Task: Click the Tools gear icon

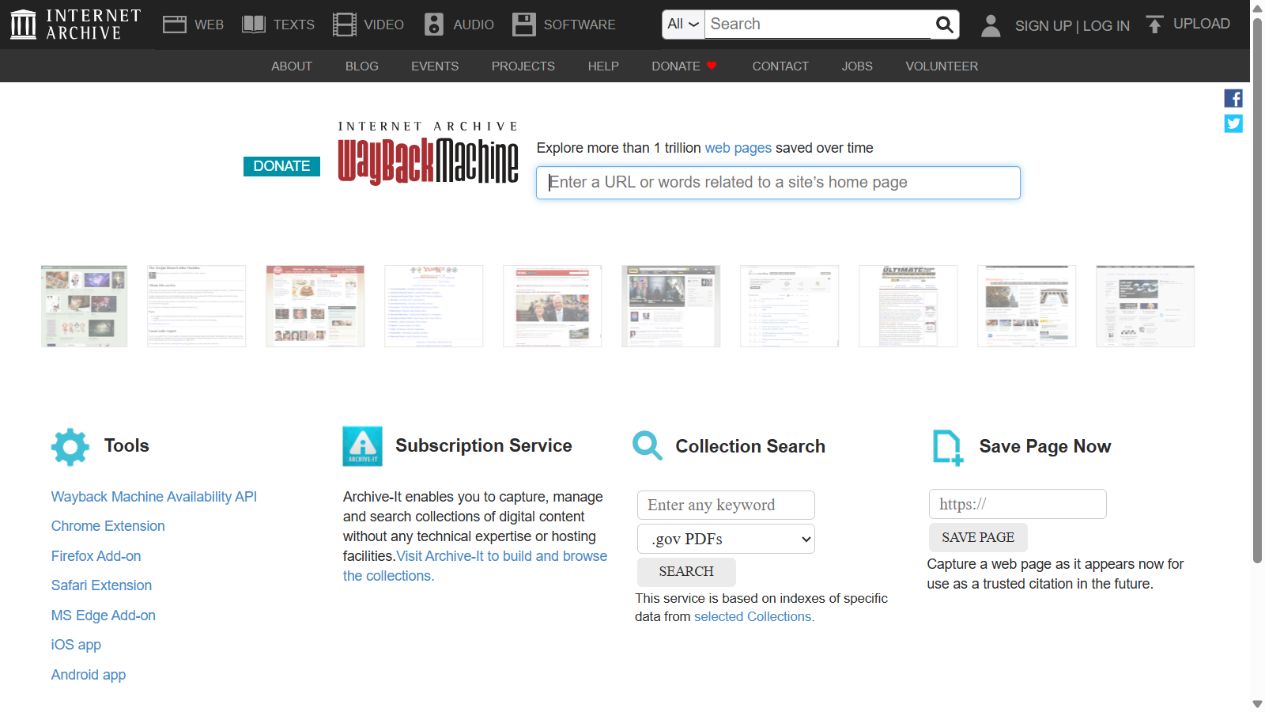Action: [x=70, y=446]
